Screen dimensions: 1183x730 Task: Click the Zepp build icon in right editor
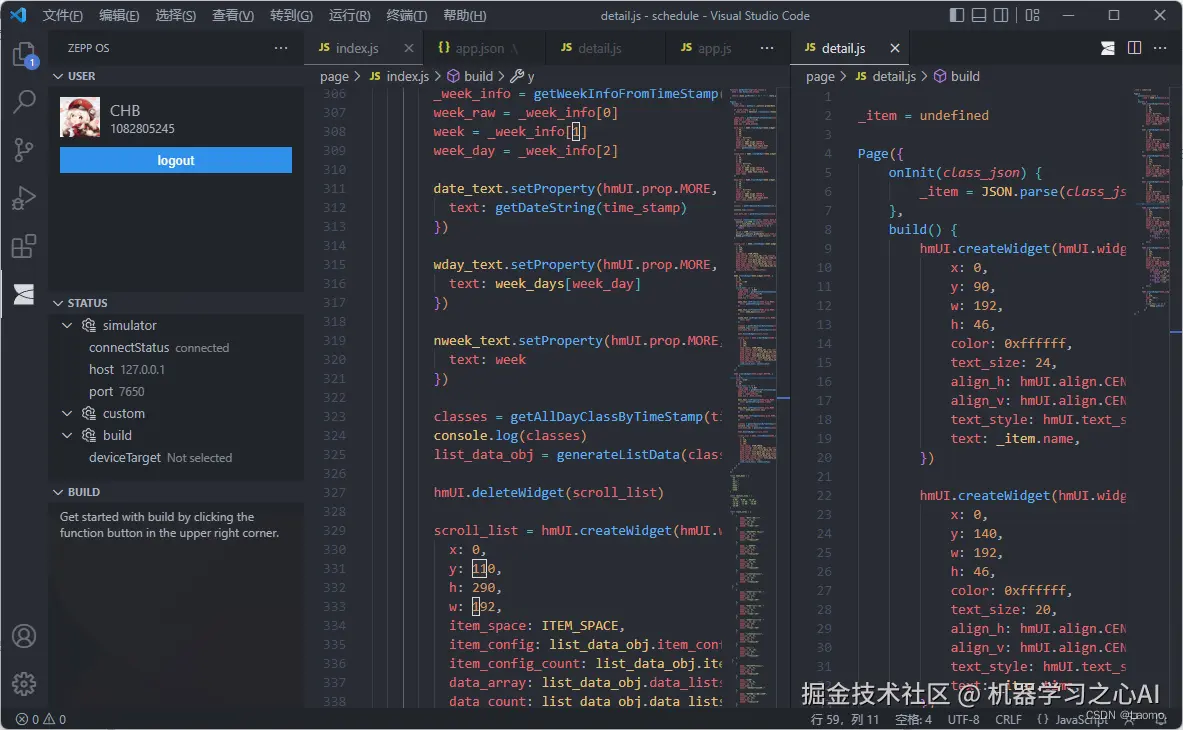click(1108, 48)
